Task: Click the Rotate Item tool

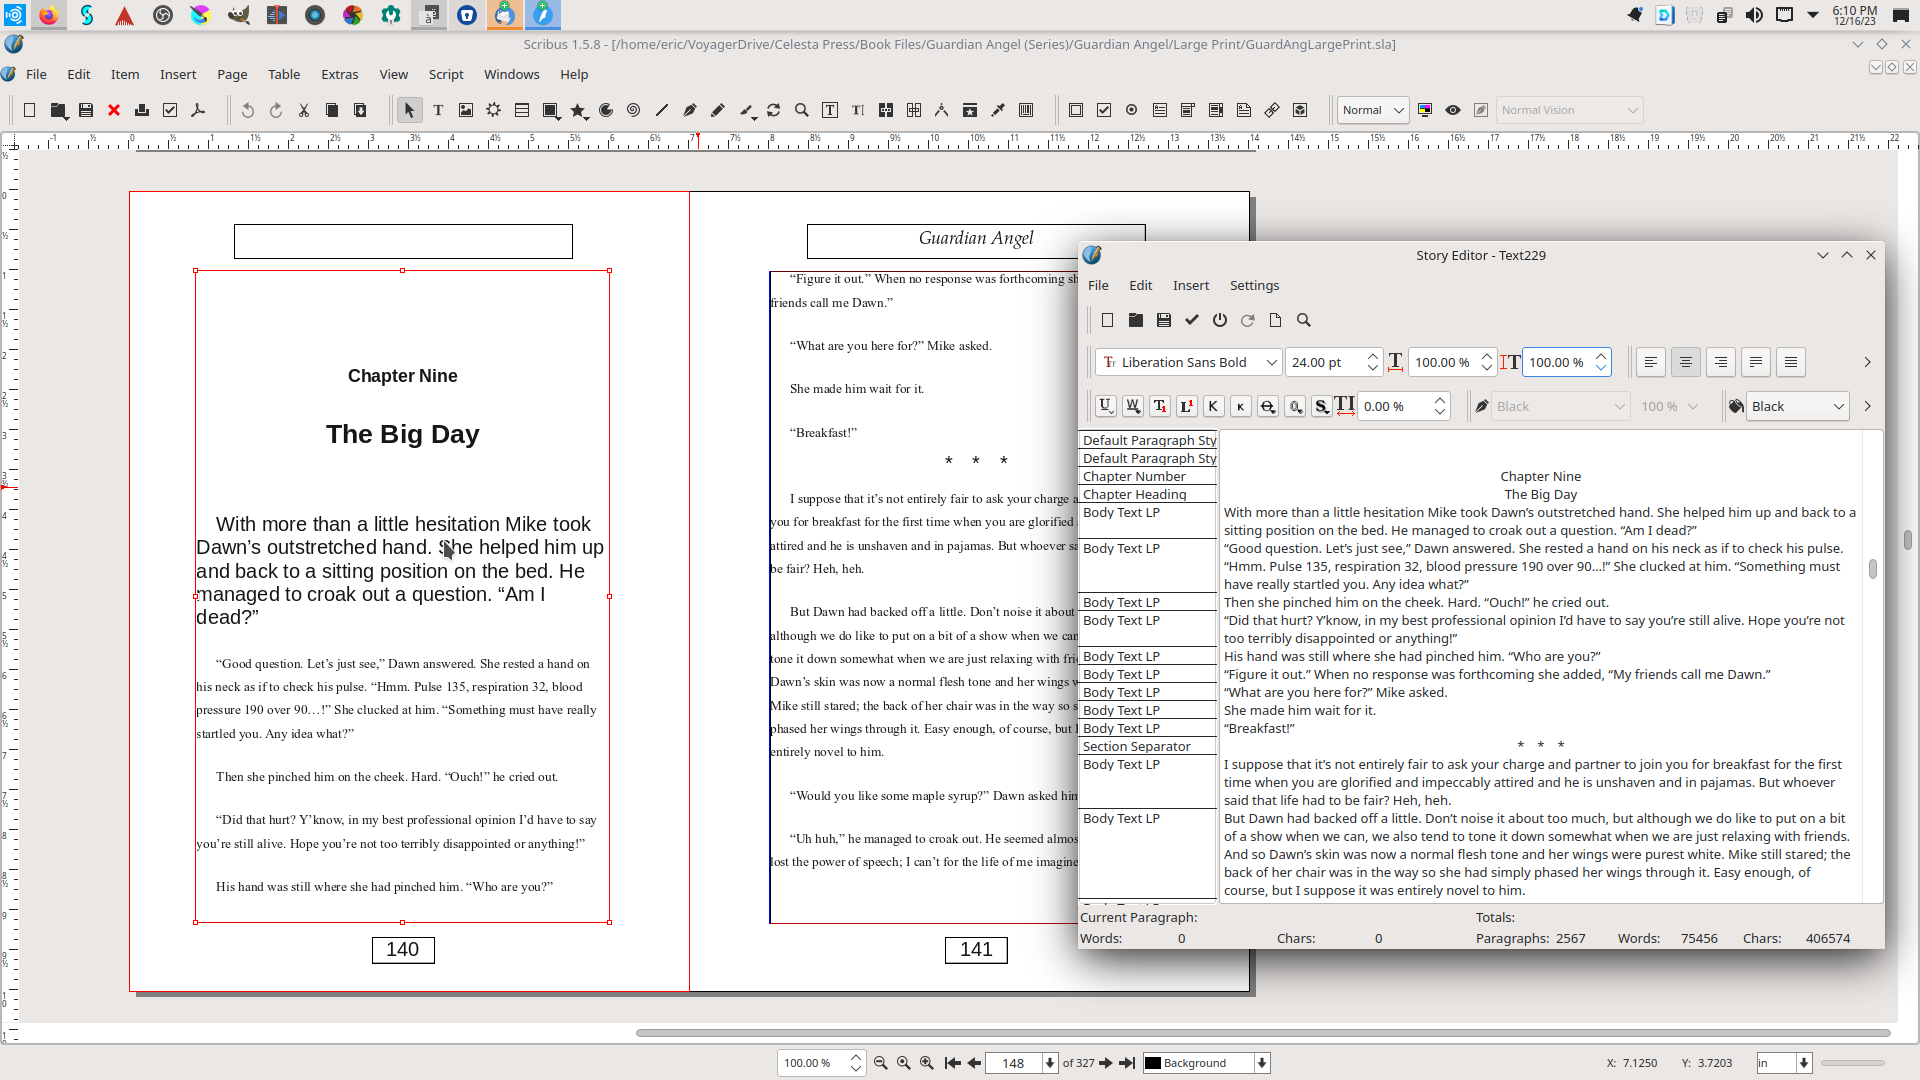Action: (x=773, y=110)
